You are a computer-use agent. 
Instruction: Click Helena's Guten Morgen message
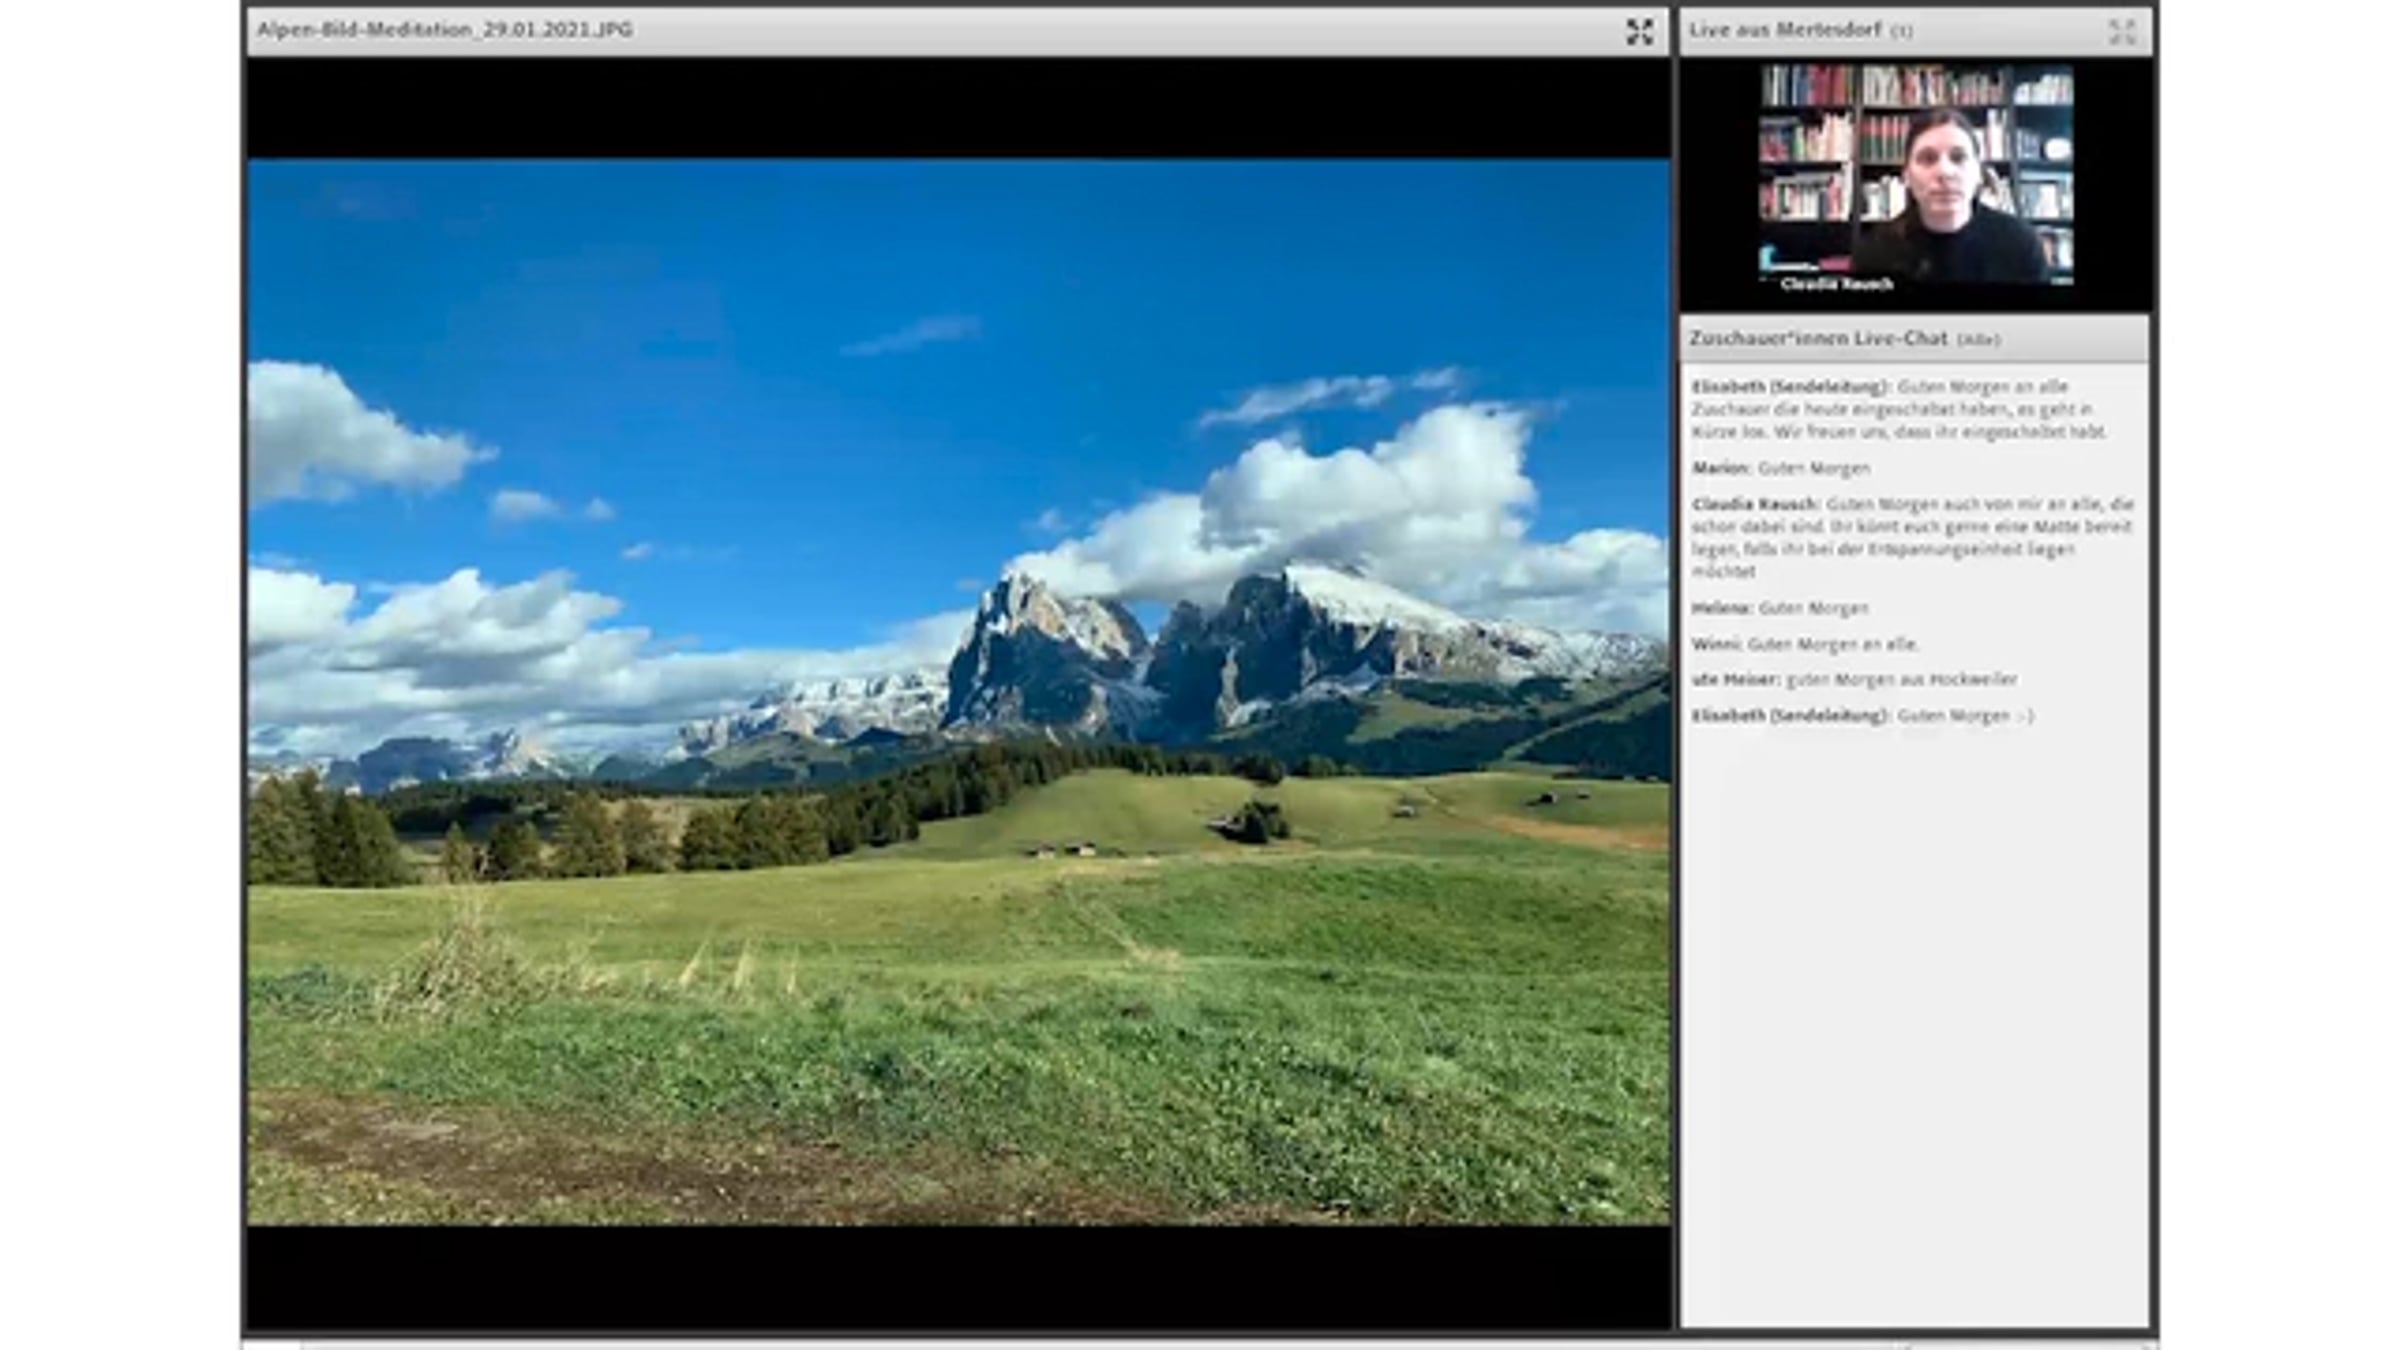pos(1813,608)
